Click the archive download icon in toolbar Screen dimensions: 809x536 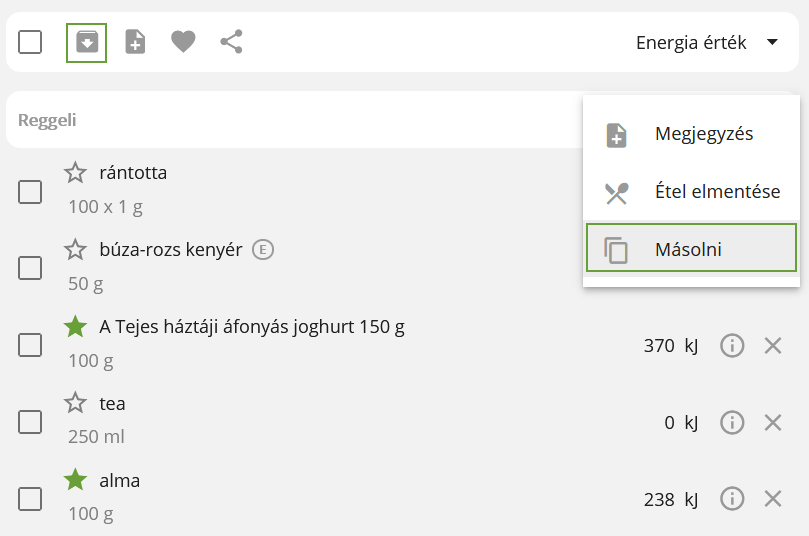(87, 42)
